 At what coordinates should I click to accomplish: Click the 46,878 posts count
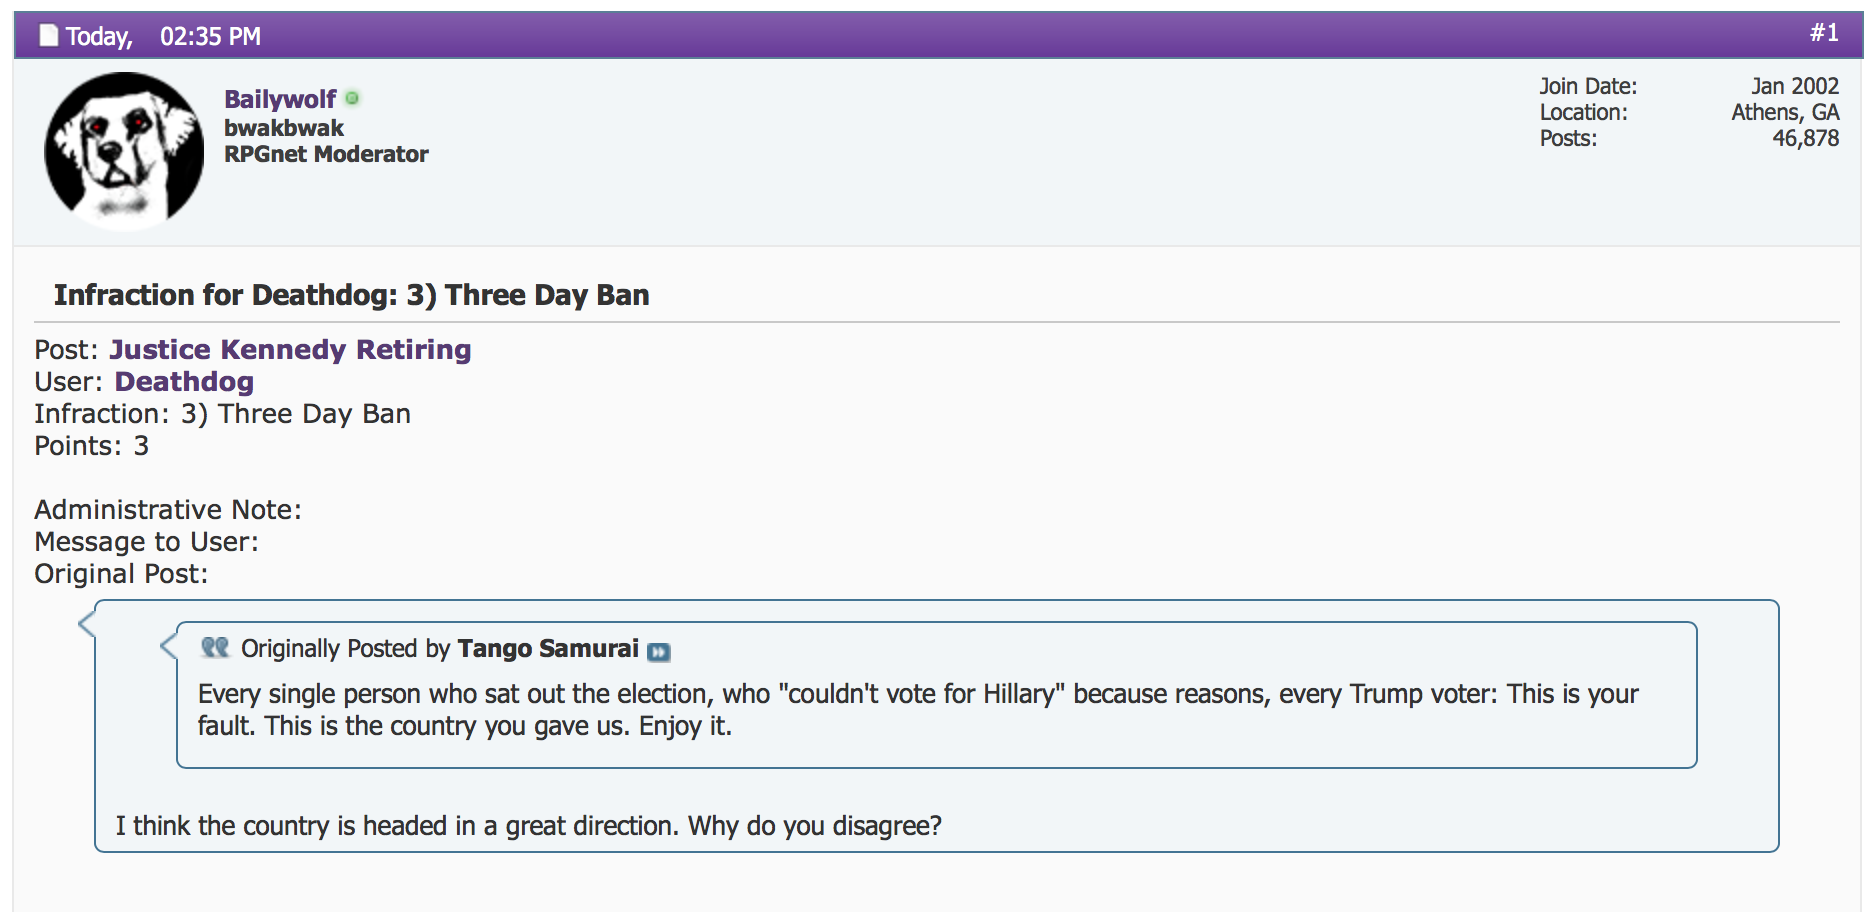coord(1805,138)
